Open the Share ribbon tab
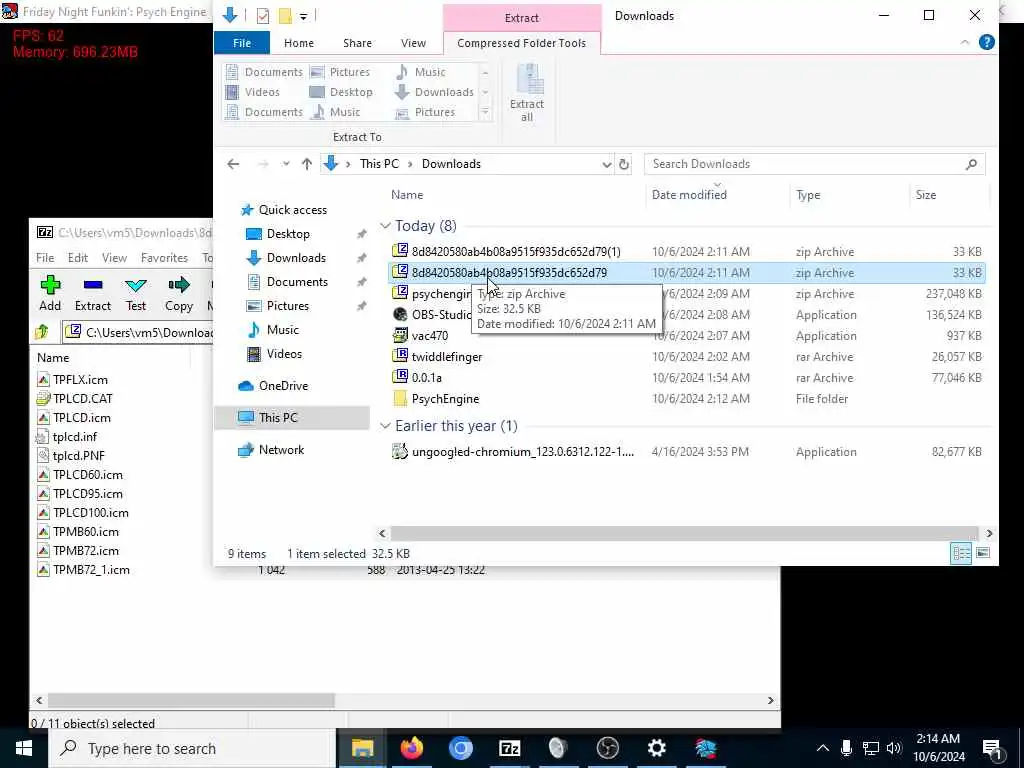Image resolution: width=1024 pixels, height=768 pixels. (357, 43)
